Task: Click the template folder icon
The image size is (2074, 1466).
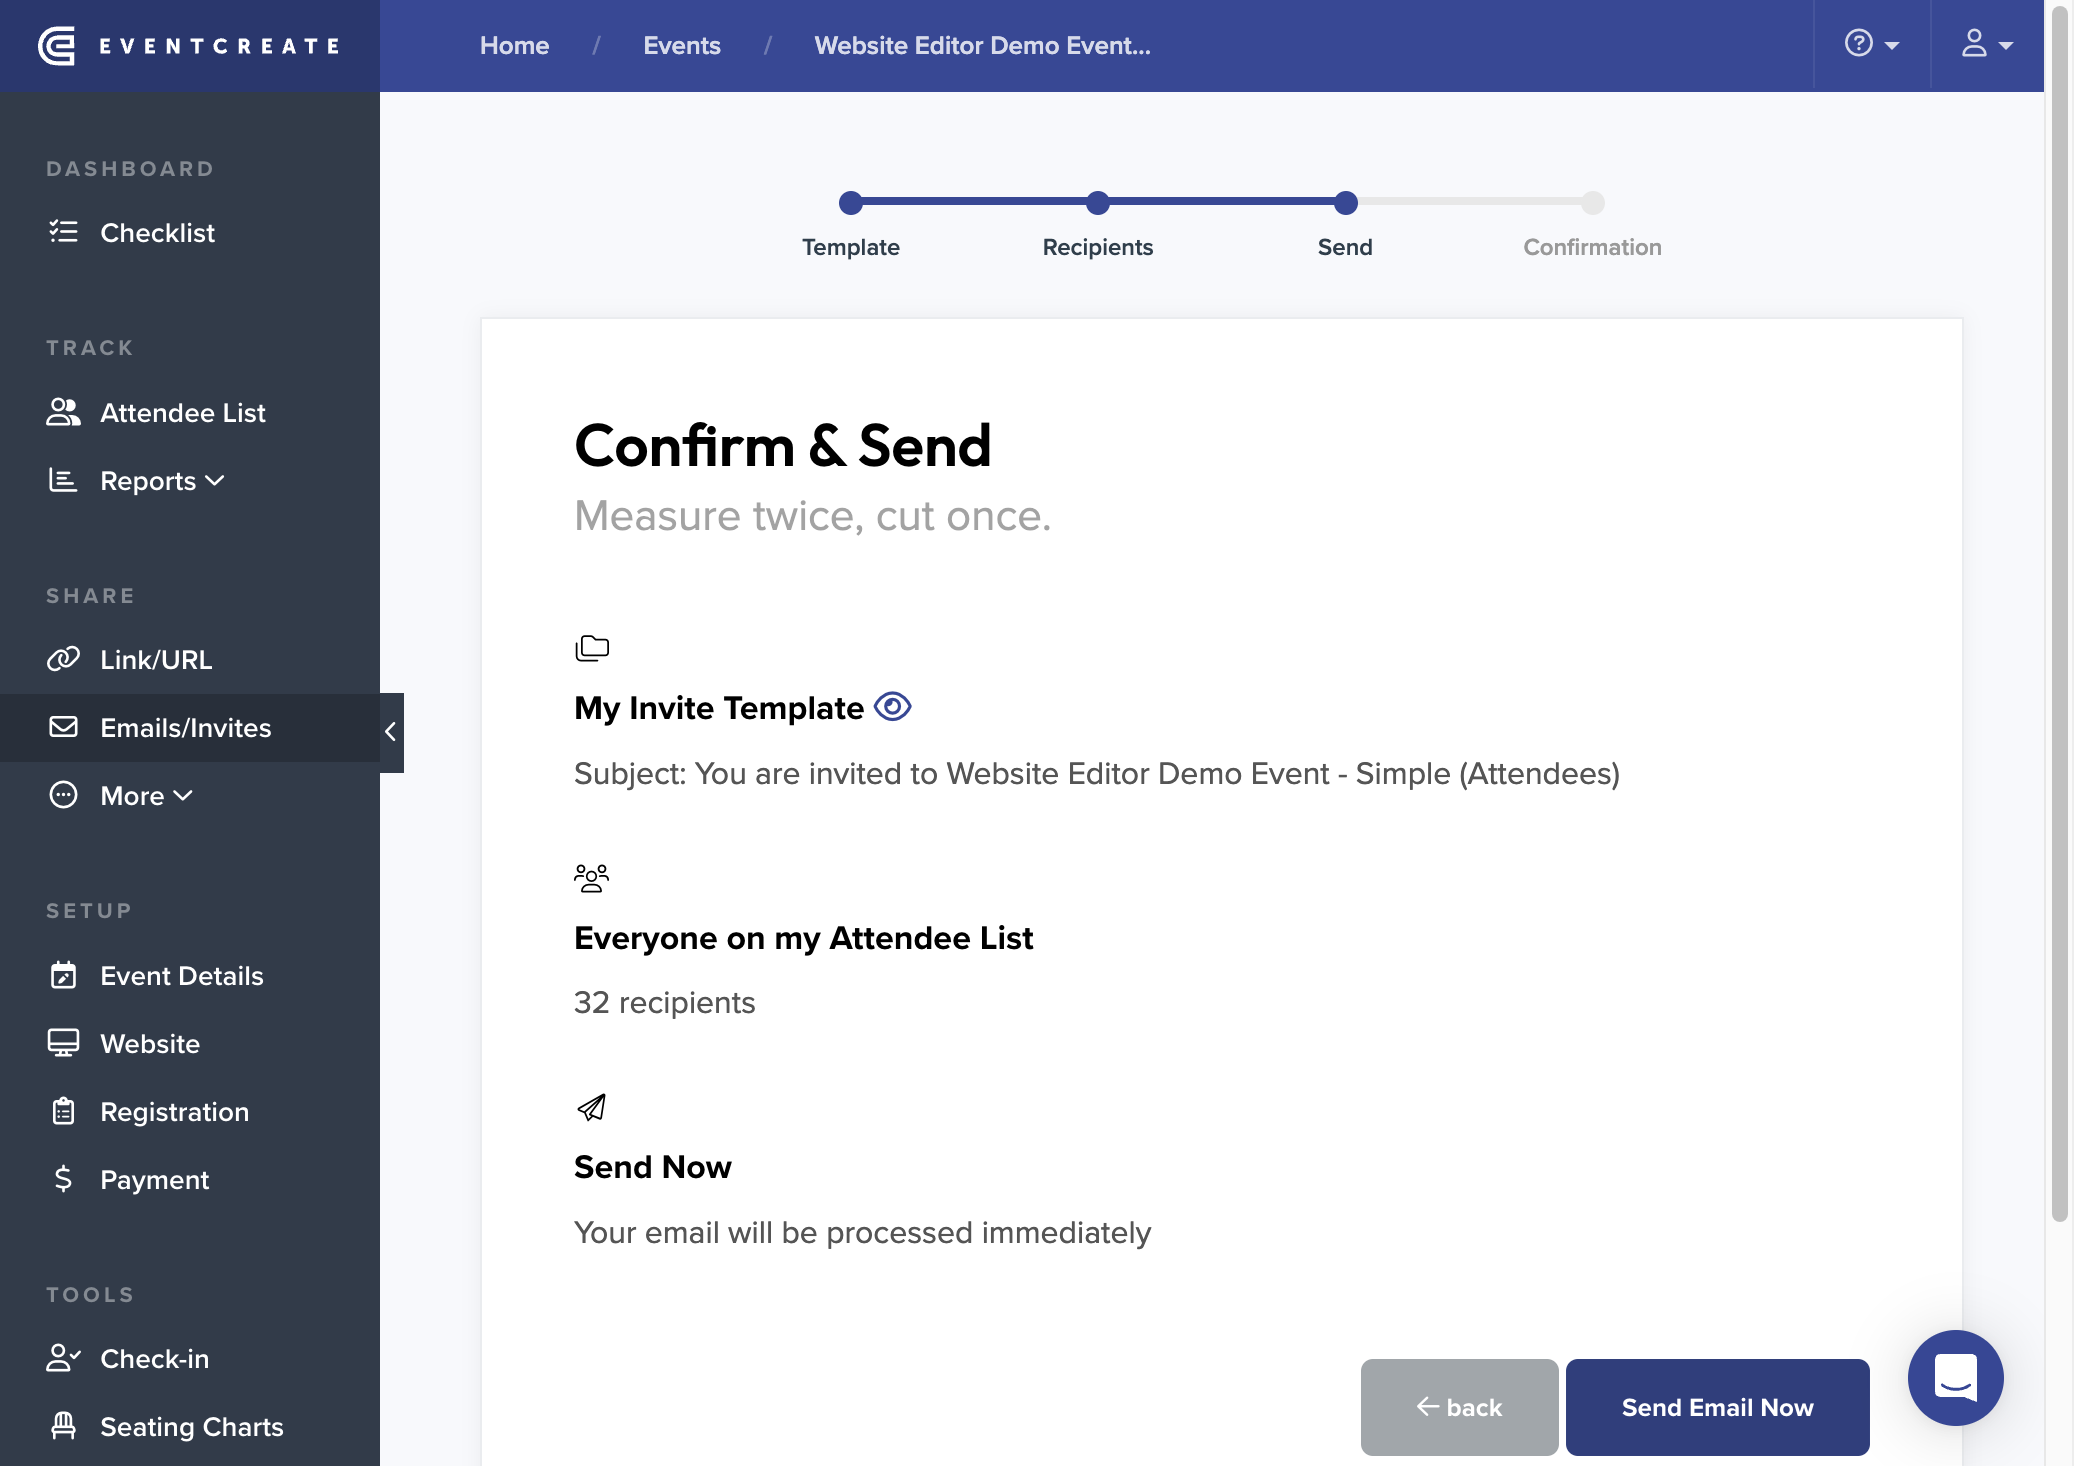Action: point(592,648)
